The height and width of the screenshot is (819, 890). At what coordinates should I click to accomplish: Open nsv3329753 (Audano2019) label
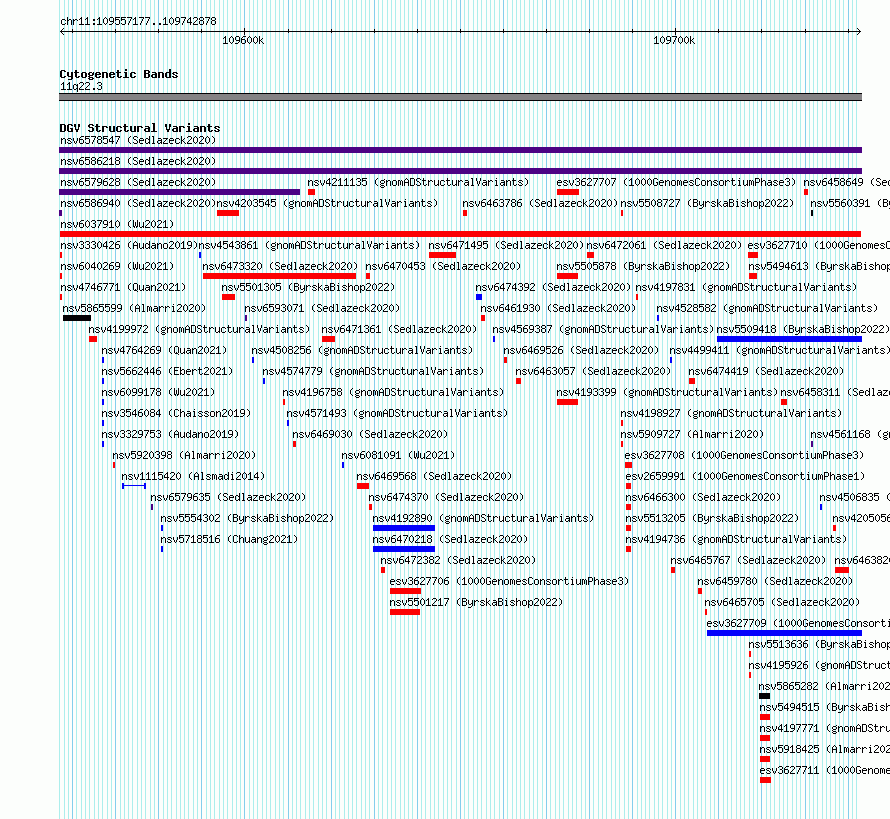[170, 434]
